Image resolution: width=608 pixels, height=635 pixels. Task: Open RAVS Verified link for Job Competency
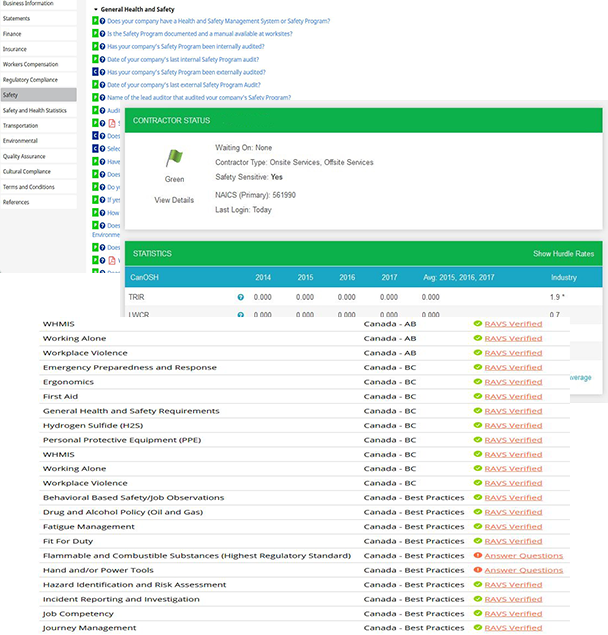coord(513,614)
